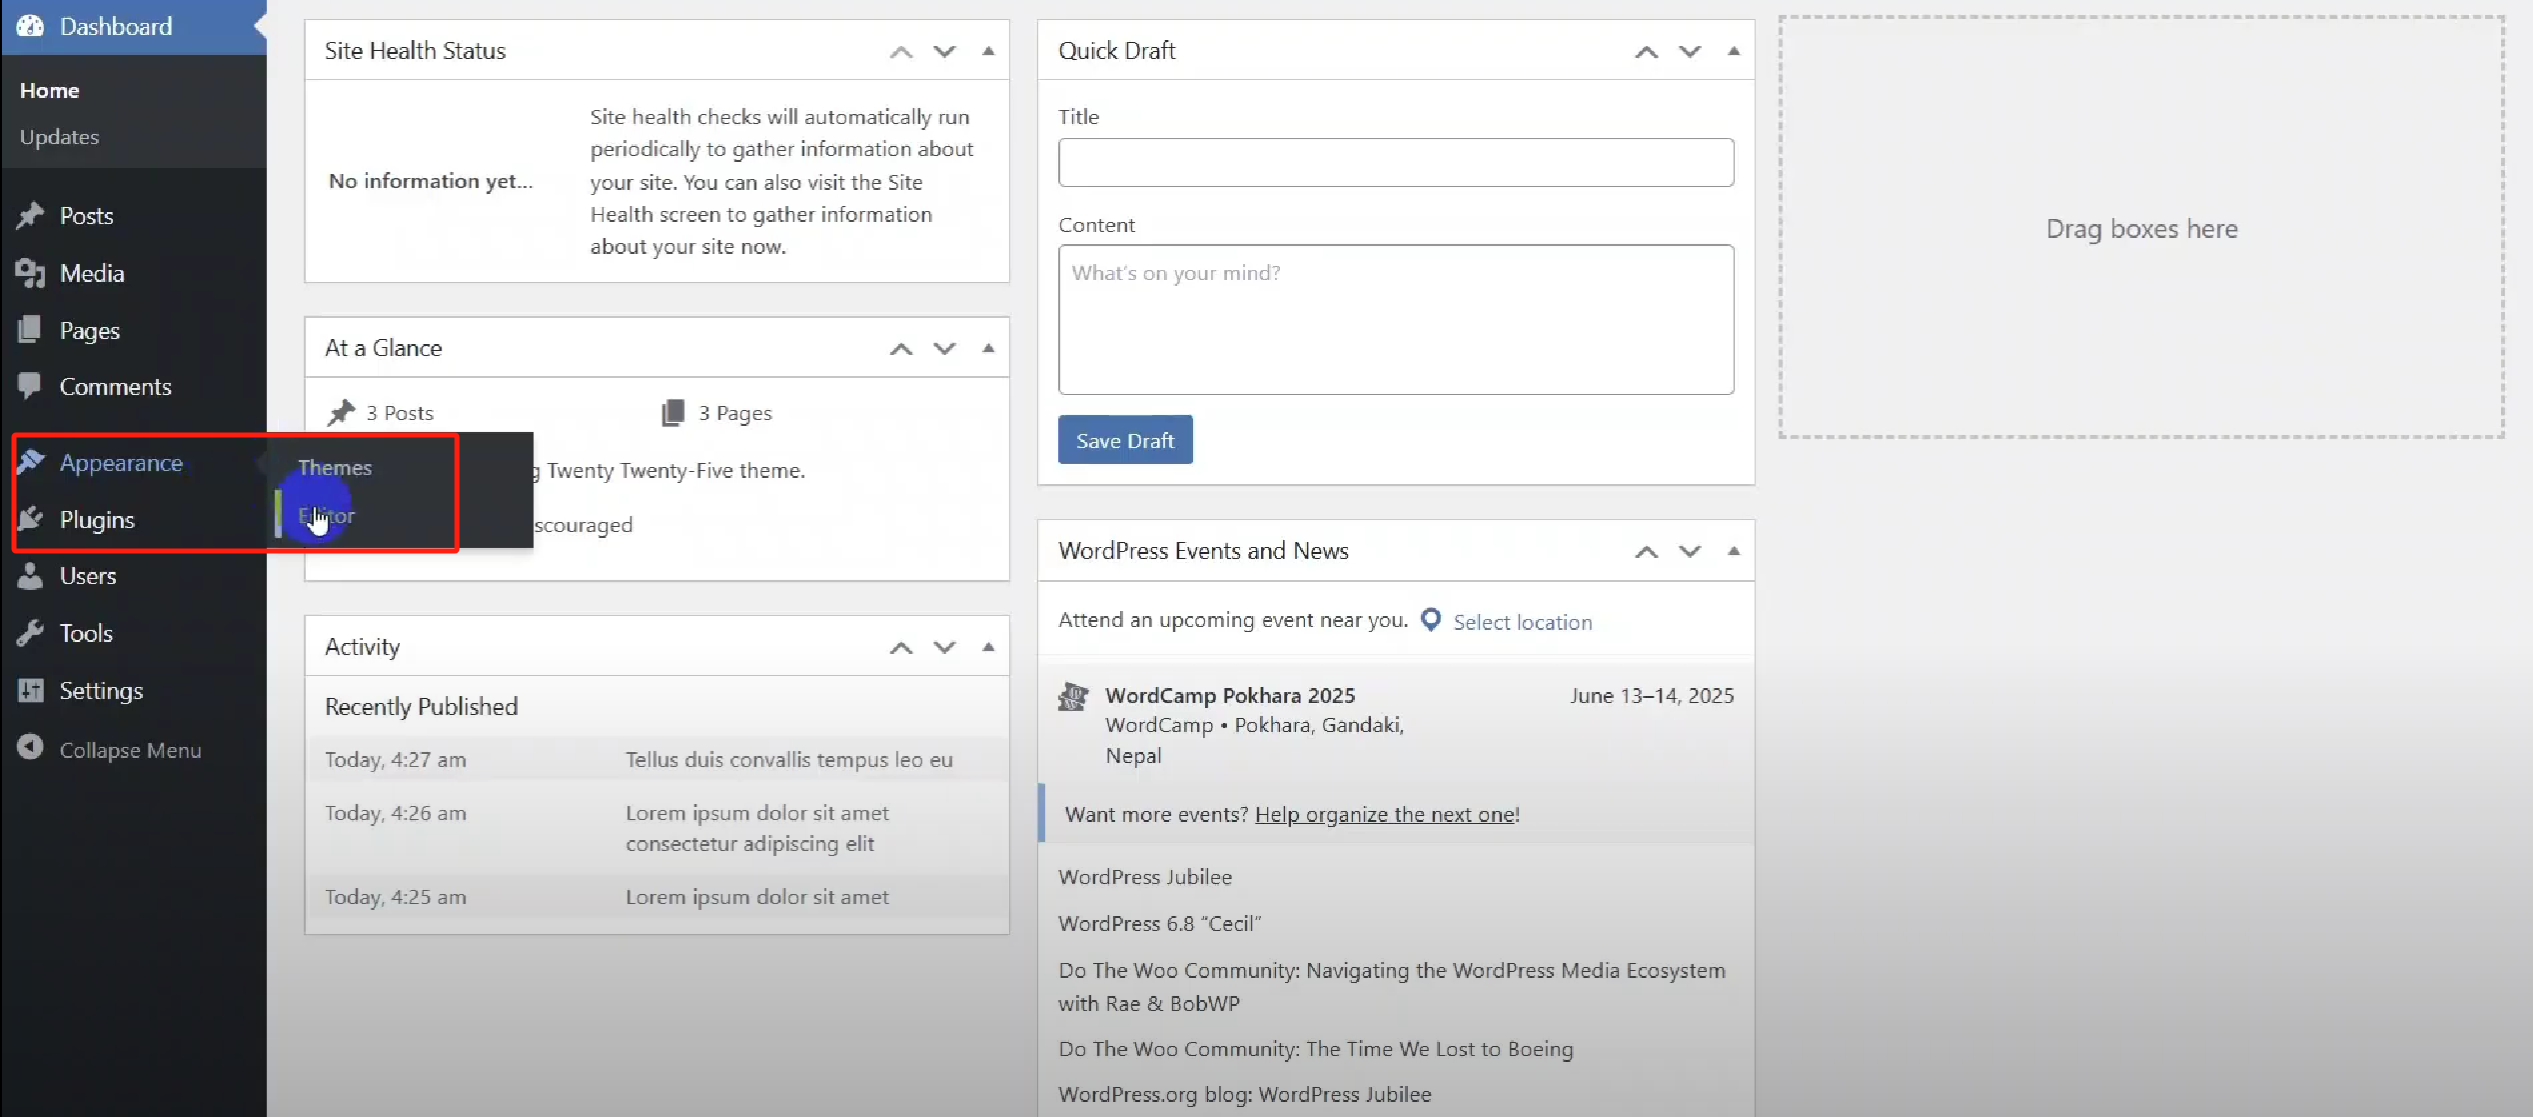Viewport: 2533px width, 1117px height.
Task: Click the Users icon in the sidebar
Action: click(31, 576)
